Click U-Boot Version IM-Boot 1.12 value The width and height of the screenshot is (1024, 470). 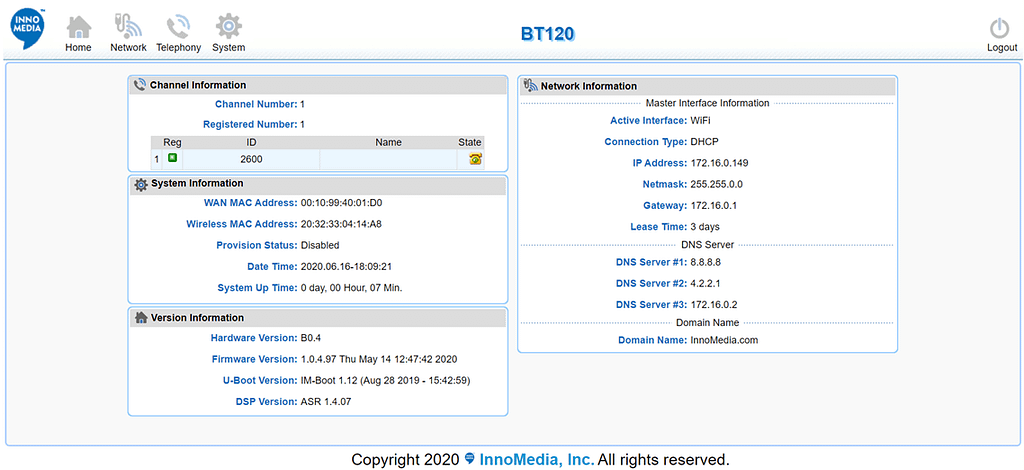[385, 380]
